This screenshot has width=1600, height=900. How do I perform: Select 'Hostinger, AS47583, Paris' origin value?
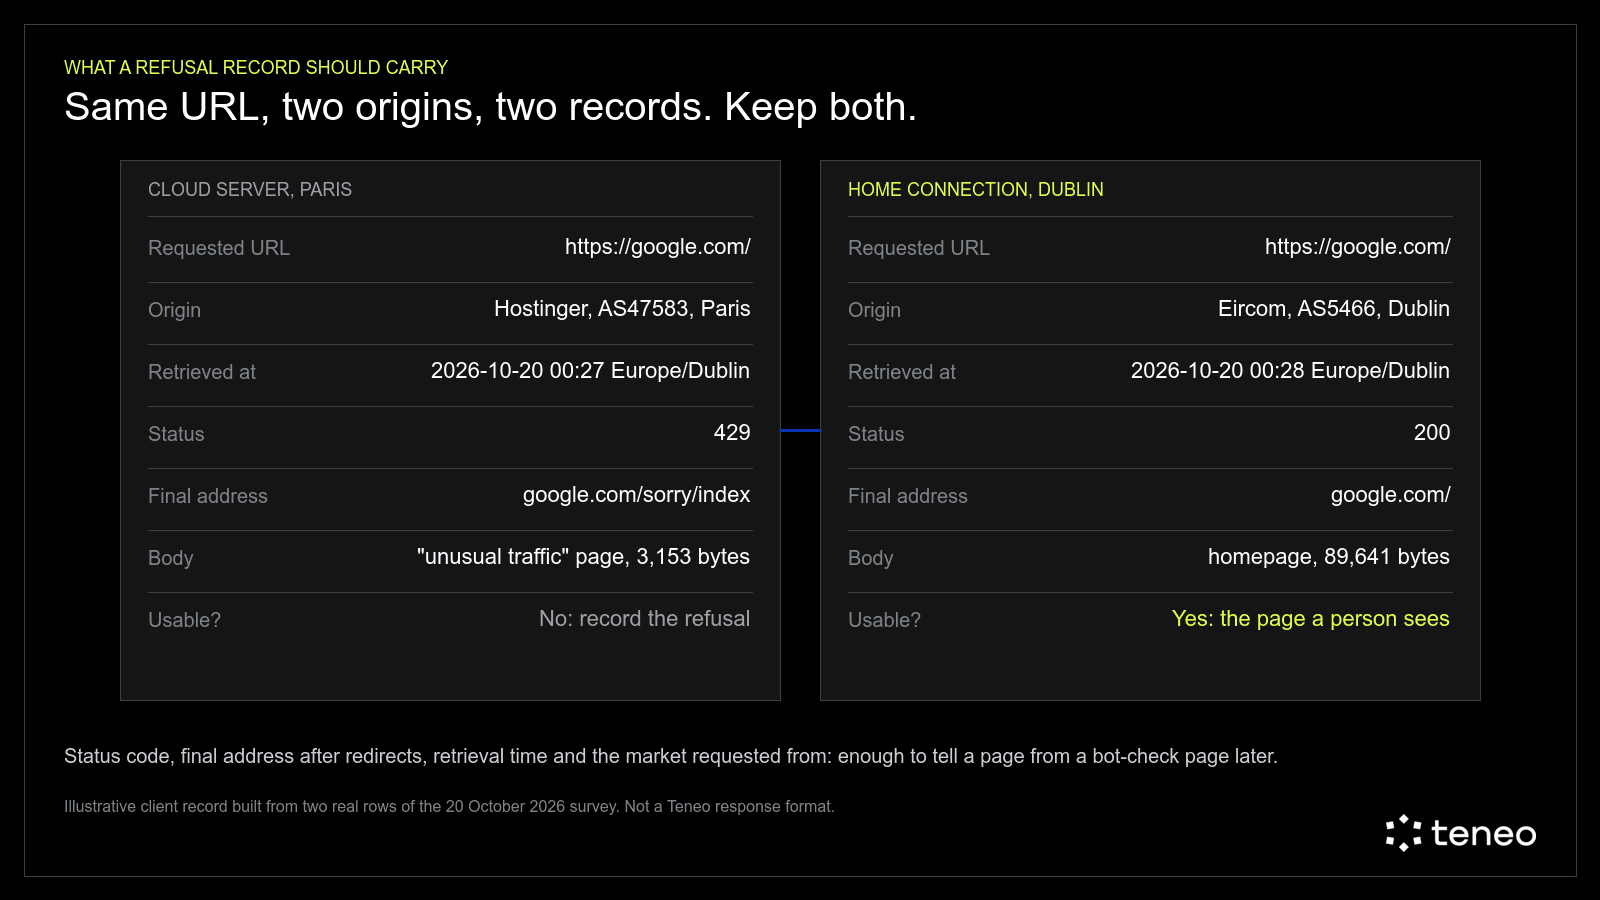click(622, 309)
